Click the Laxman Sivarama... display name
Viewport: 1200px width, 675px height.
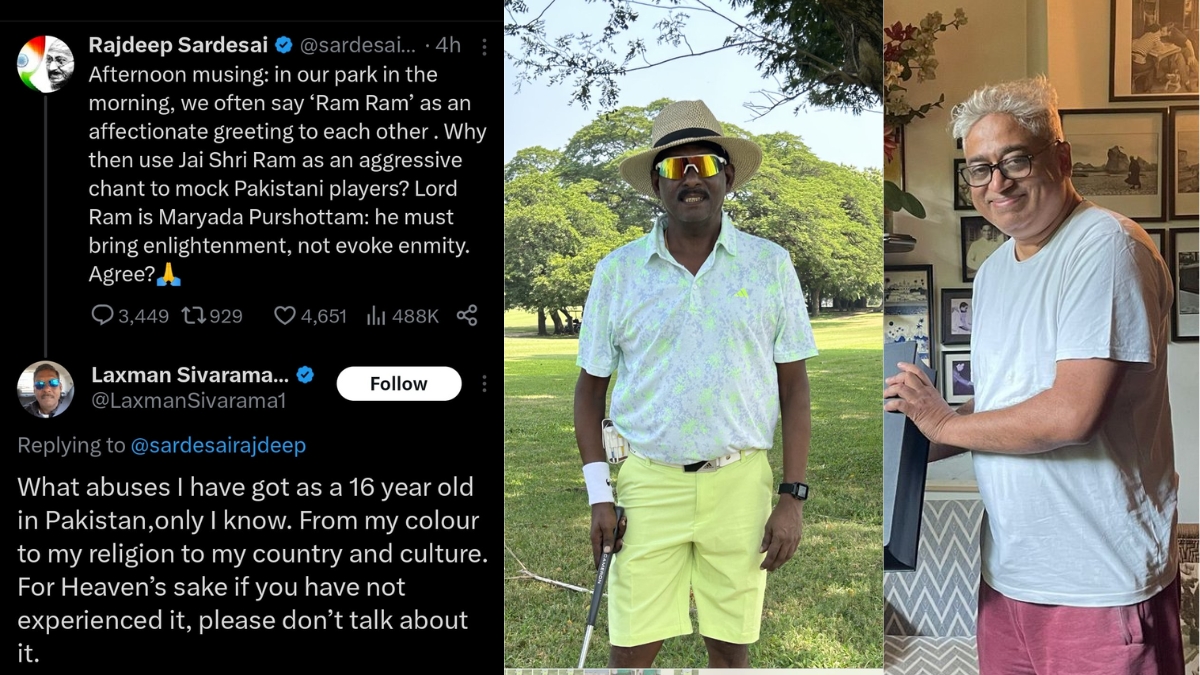190,375
